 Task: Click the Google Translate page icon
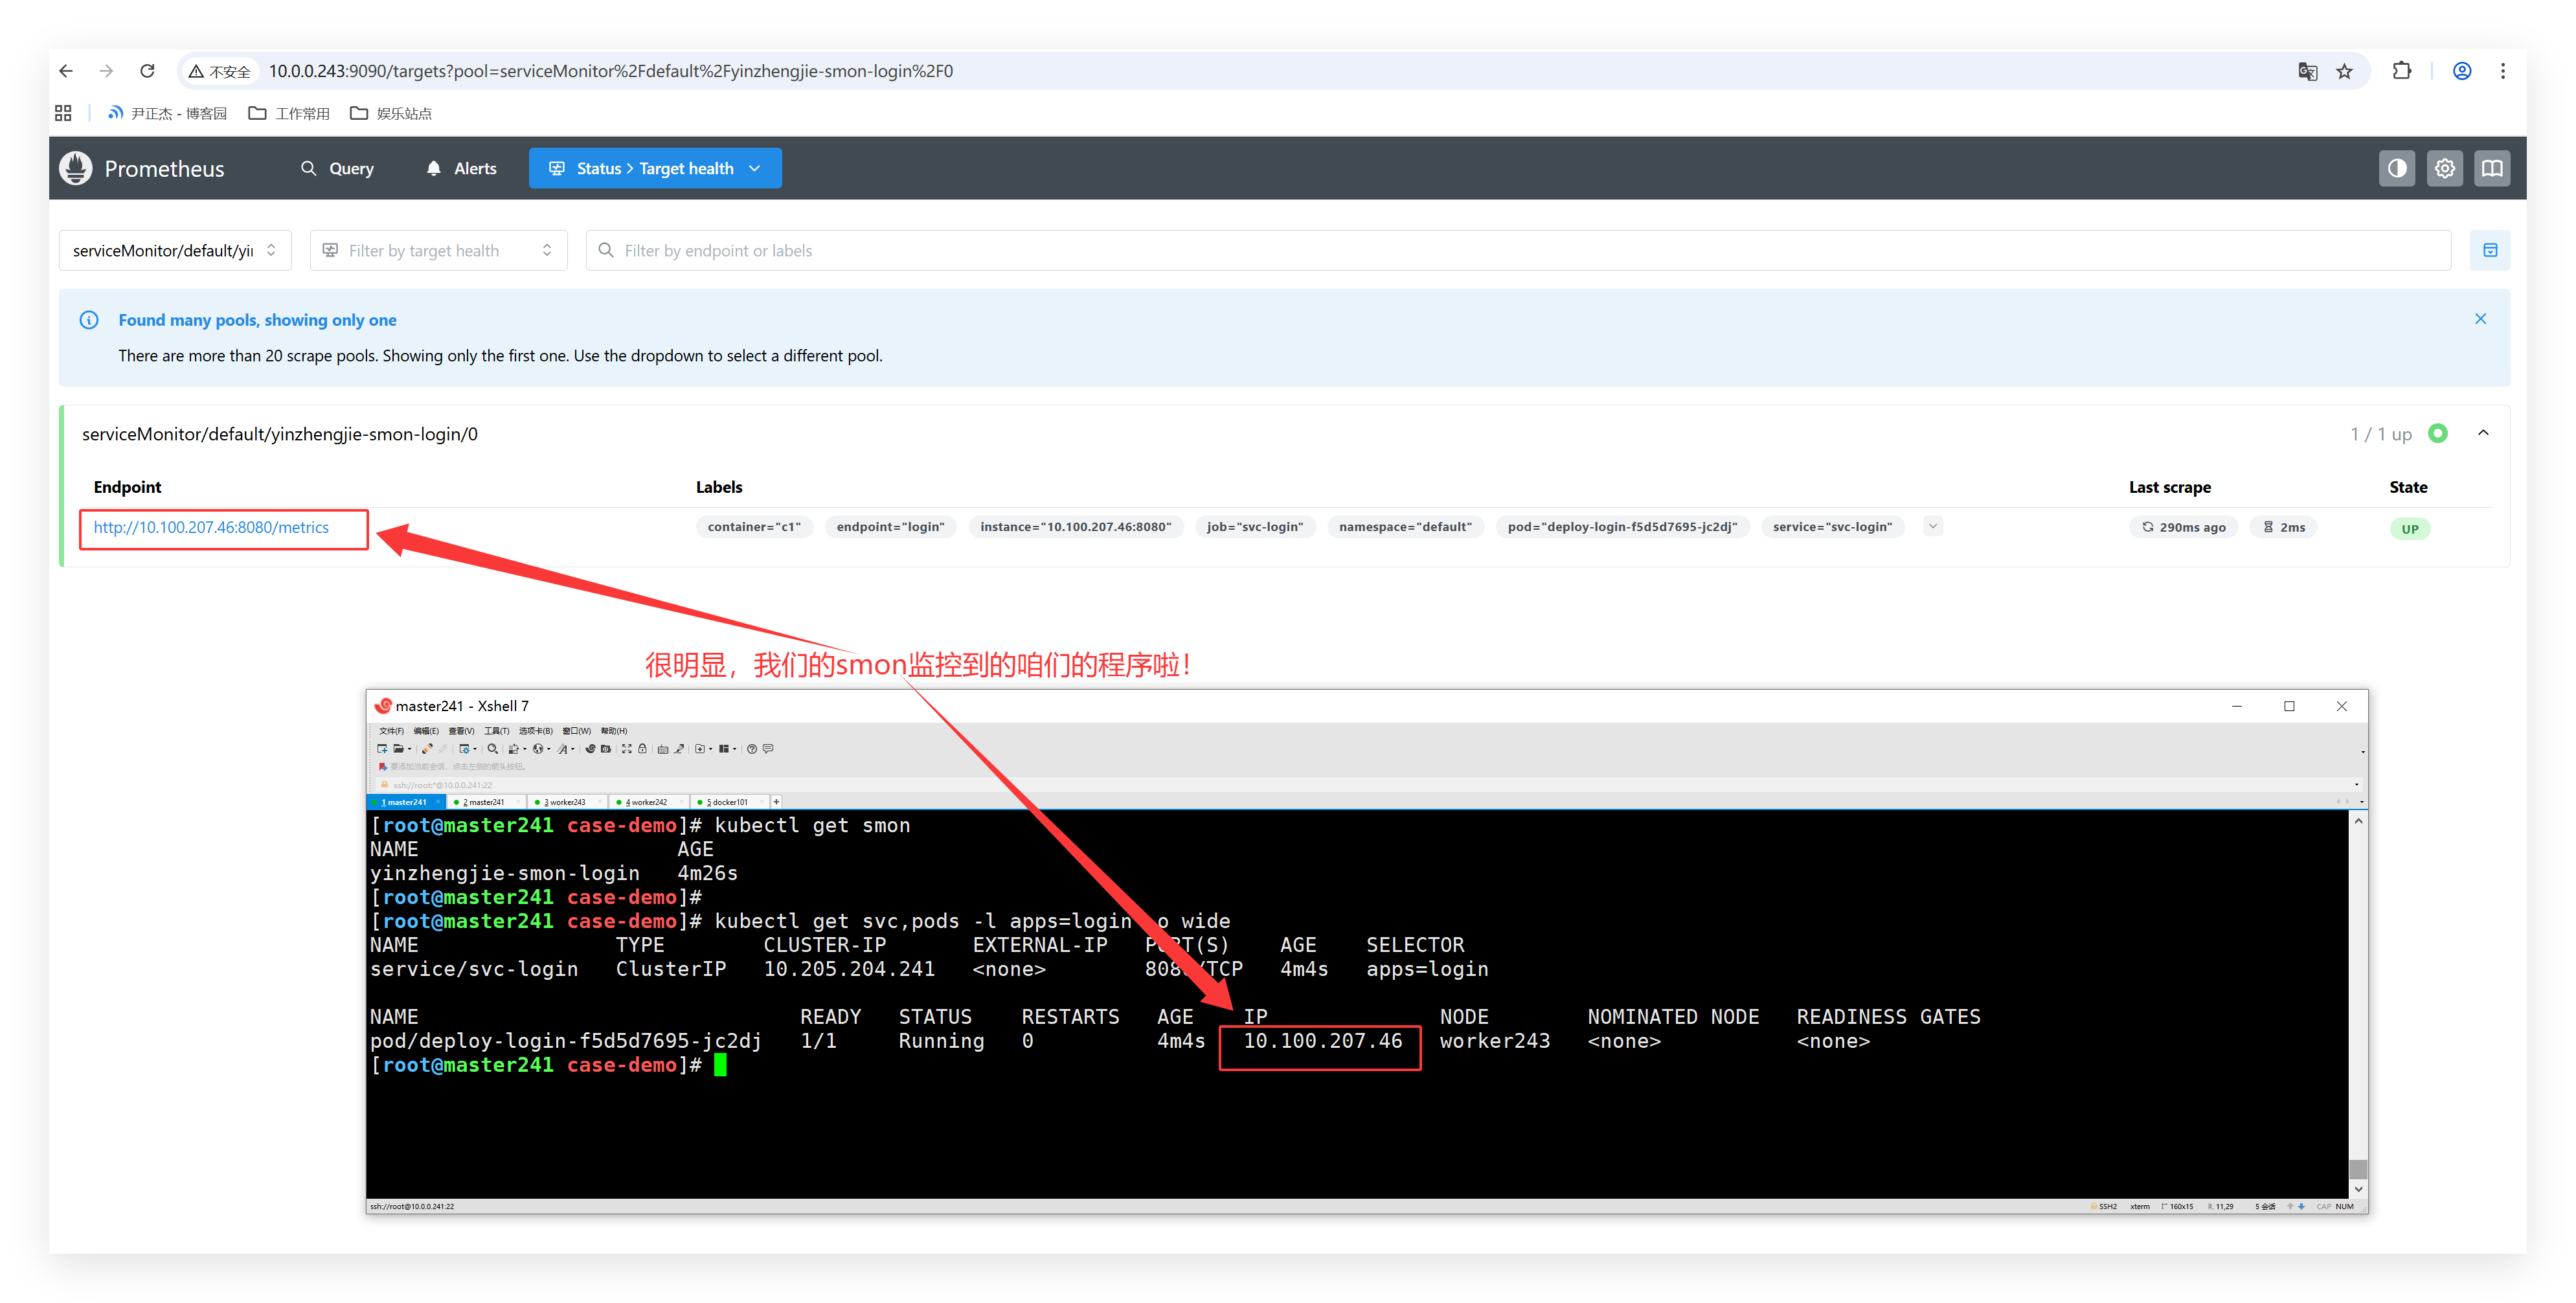(2307, 71)
